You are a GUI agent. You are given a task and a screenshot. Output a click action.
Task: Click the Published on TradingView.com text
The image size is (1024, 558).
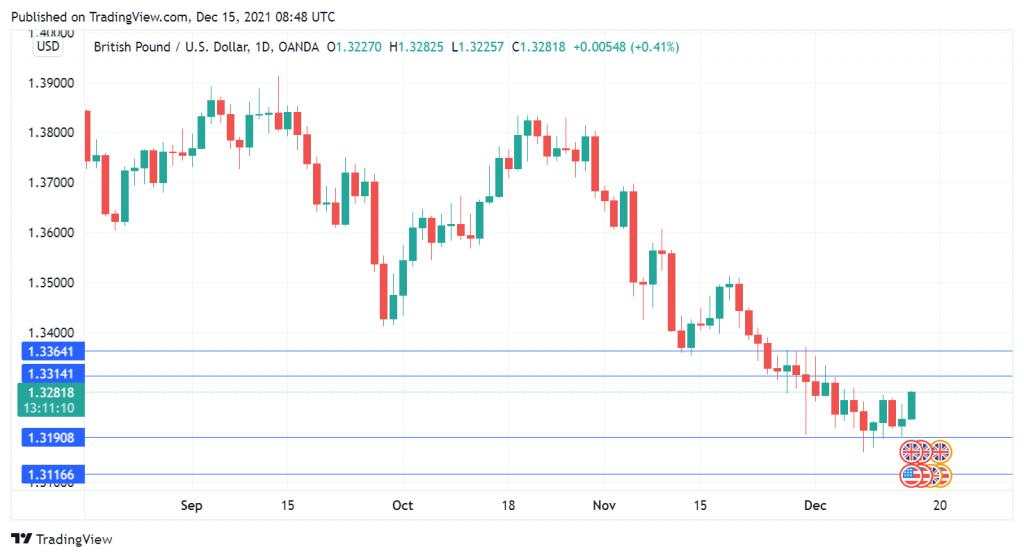coord(173,16)
